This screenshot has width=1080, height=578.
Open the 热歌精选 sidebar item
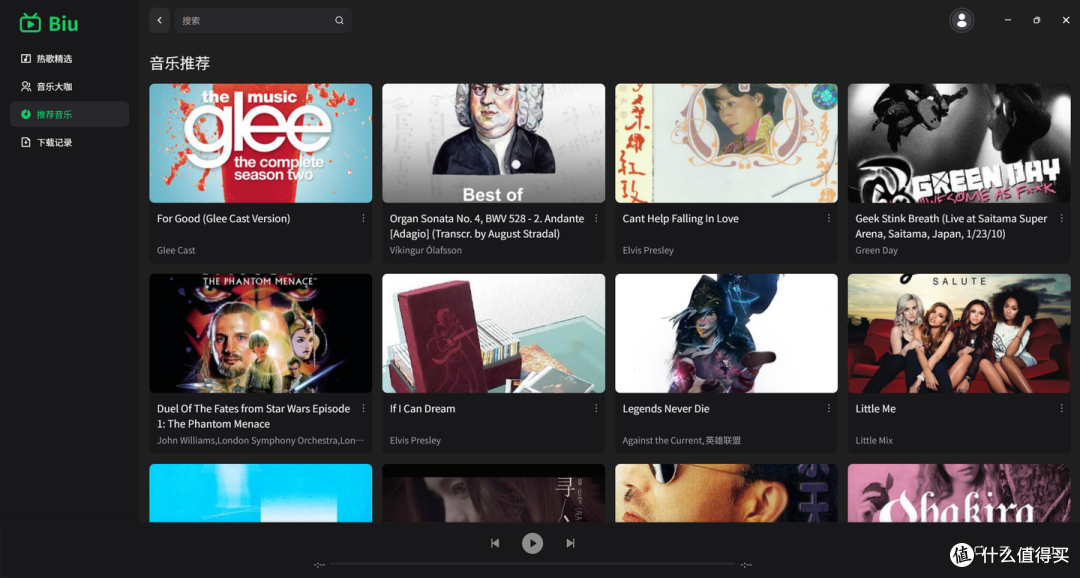tap(69, 59)
